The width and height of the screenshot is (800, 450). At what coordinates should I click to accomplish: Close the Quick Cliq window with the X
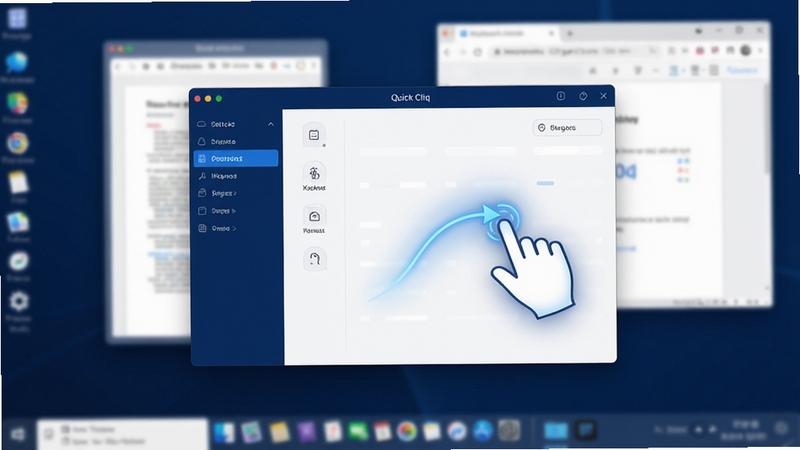[x=604, y=96]
